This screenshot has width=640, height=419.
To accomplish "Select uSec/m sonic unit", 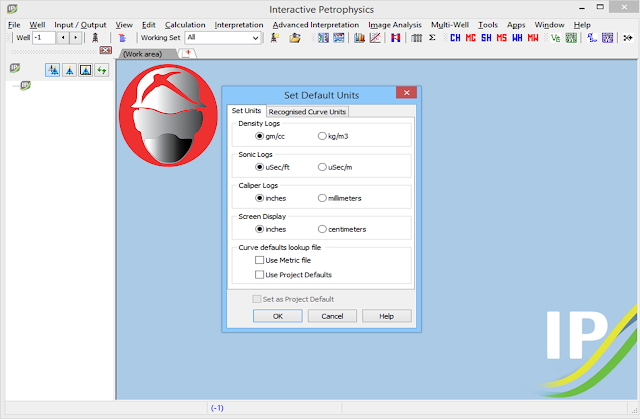I will click(x=335, y=167).
